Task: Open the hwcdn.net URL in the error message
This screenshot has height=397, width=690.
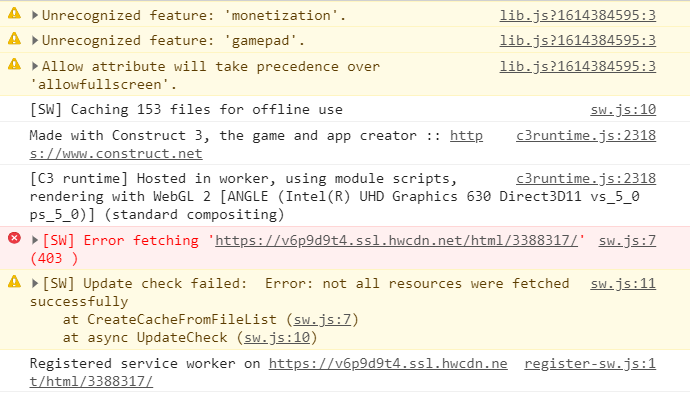Action: click(x=396, y=241)
